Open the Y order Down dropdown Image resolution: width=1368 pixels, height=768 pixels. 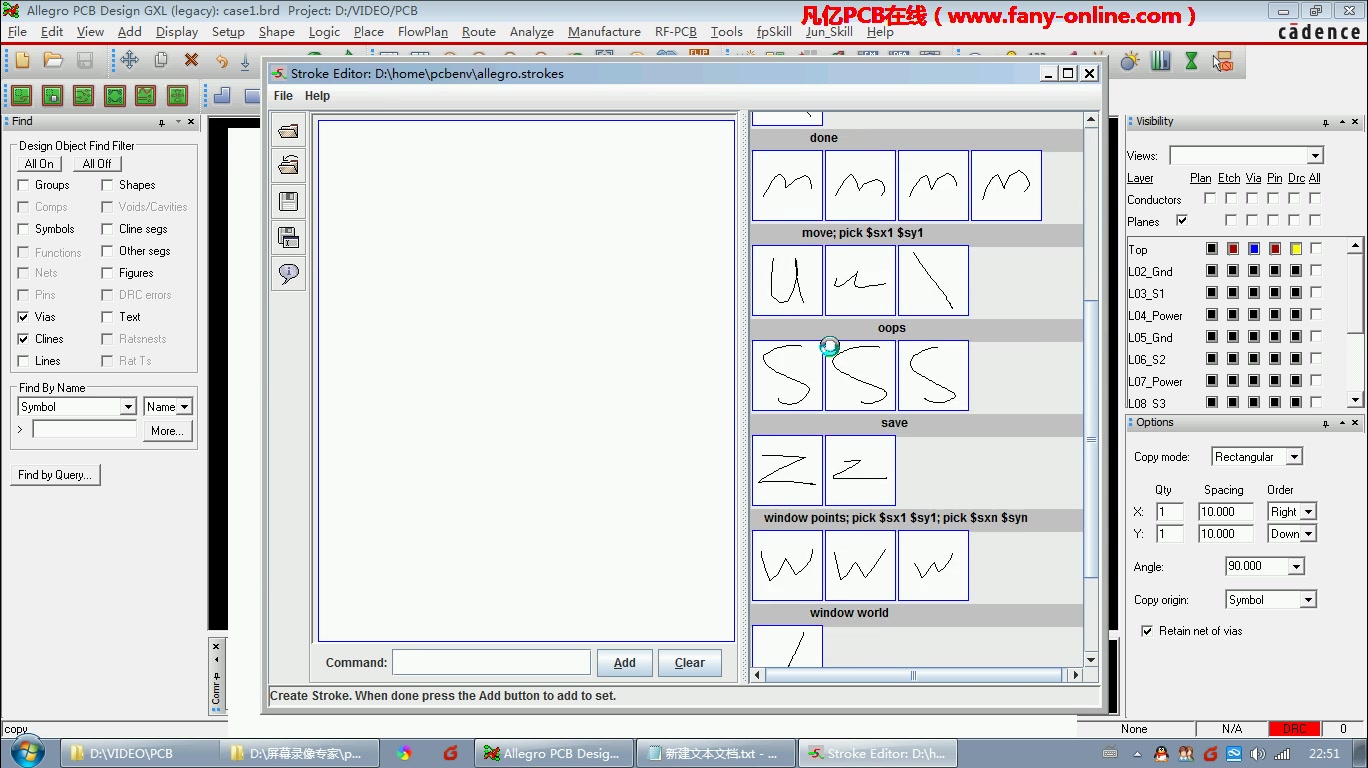[x=1308, y=534]
